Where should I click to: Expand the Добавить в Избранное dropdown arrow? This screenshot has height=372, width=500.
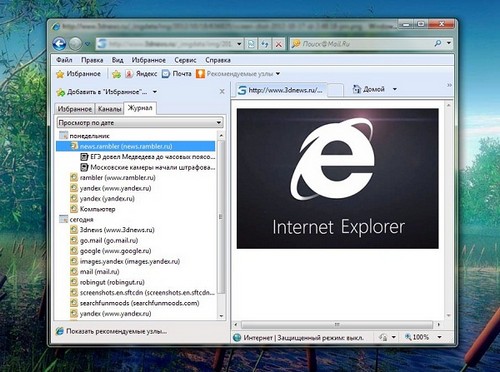point(155,92)
